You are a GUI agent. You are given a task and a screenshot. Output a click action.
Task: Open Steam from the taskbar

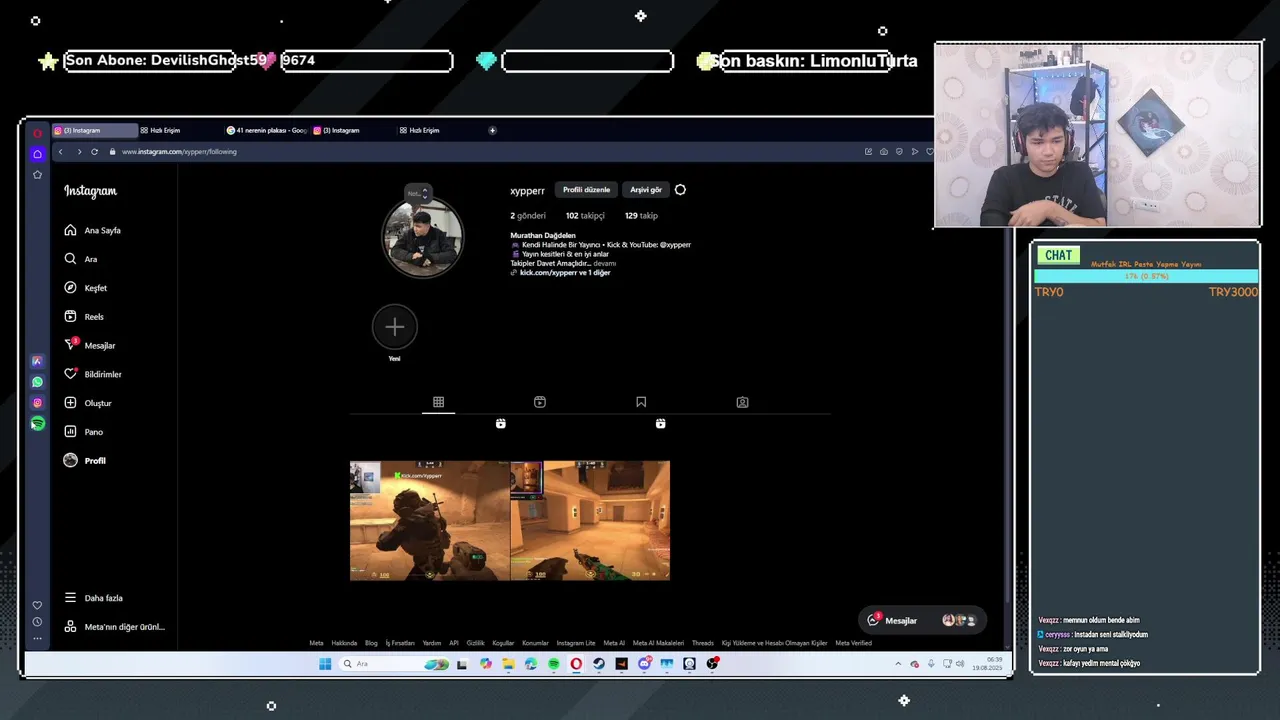point(599,664)
